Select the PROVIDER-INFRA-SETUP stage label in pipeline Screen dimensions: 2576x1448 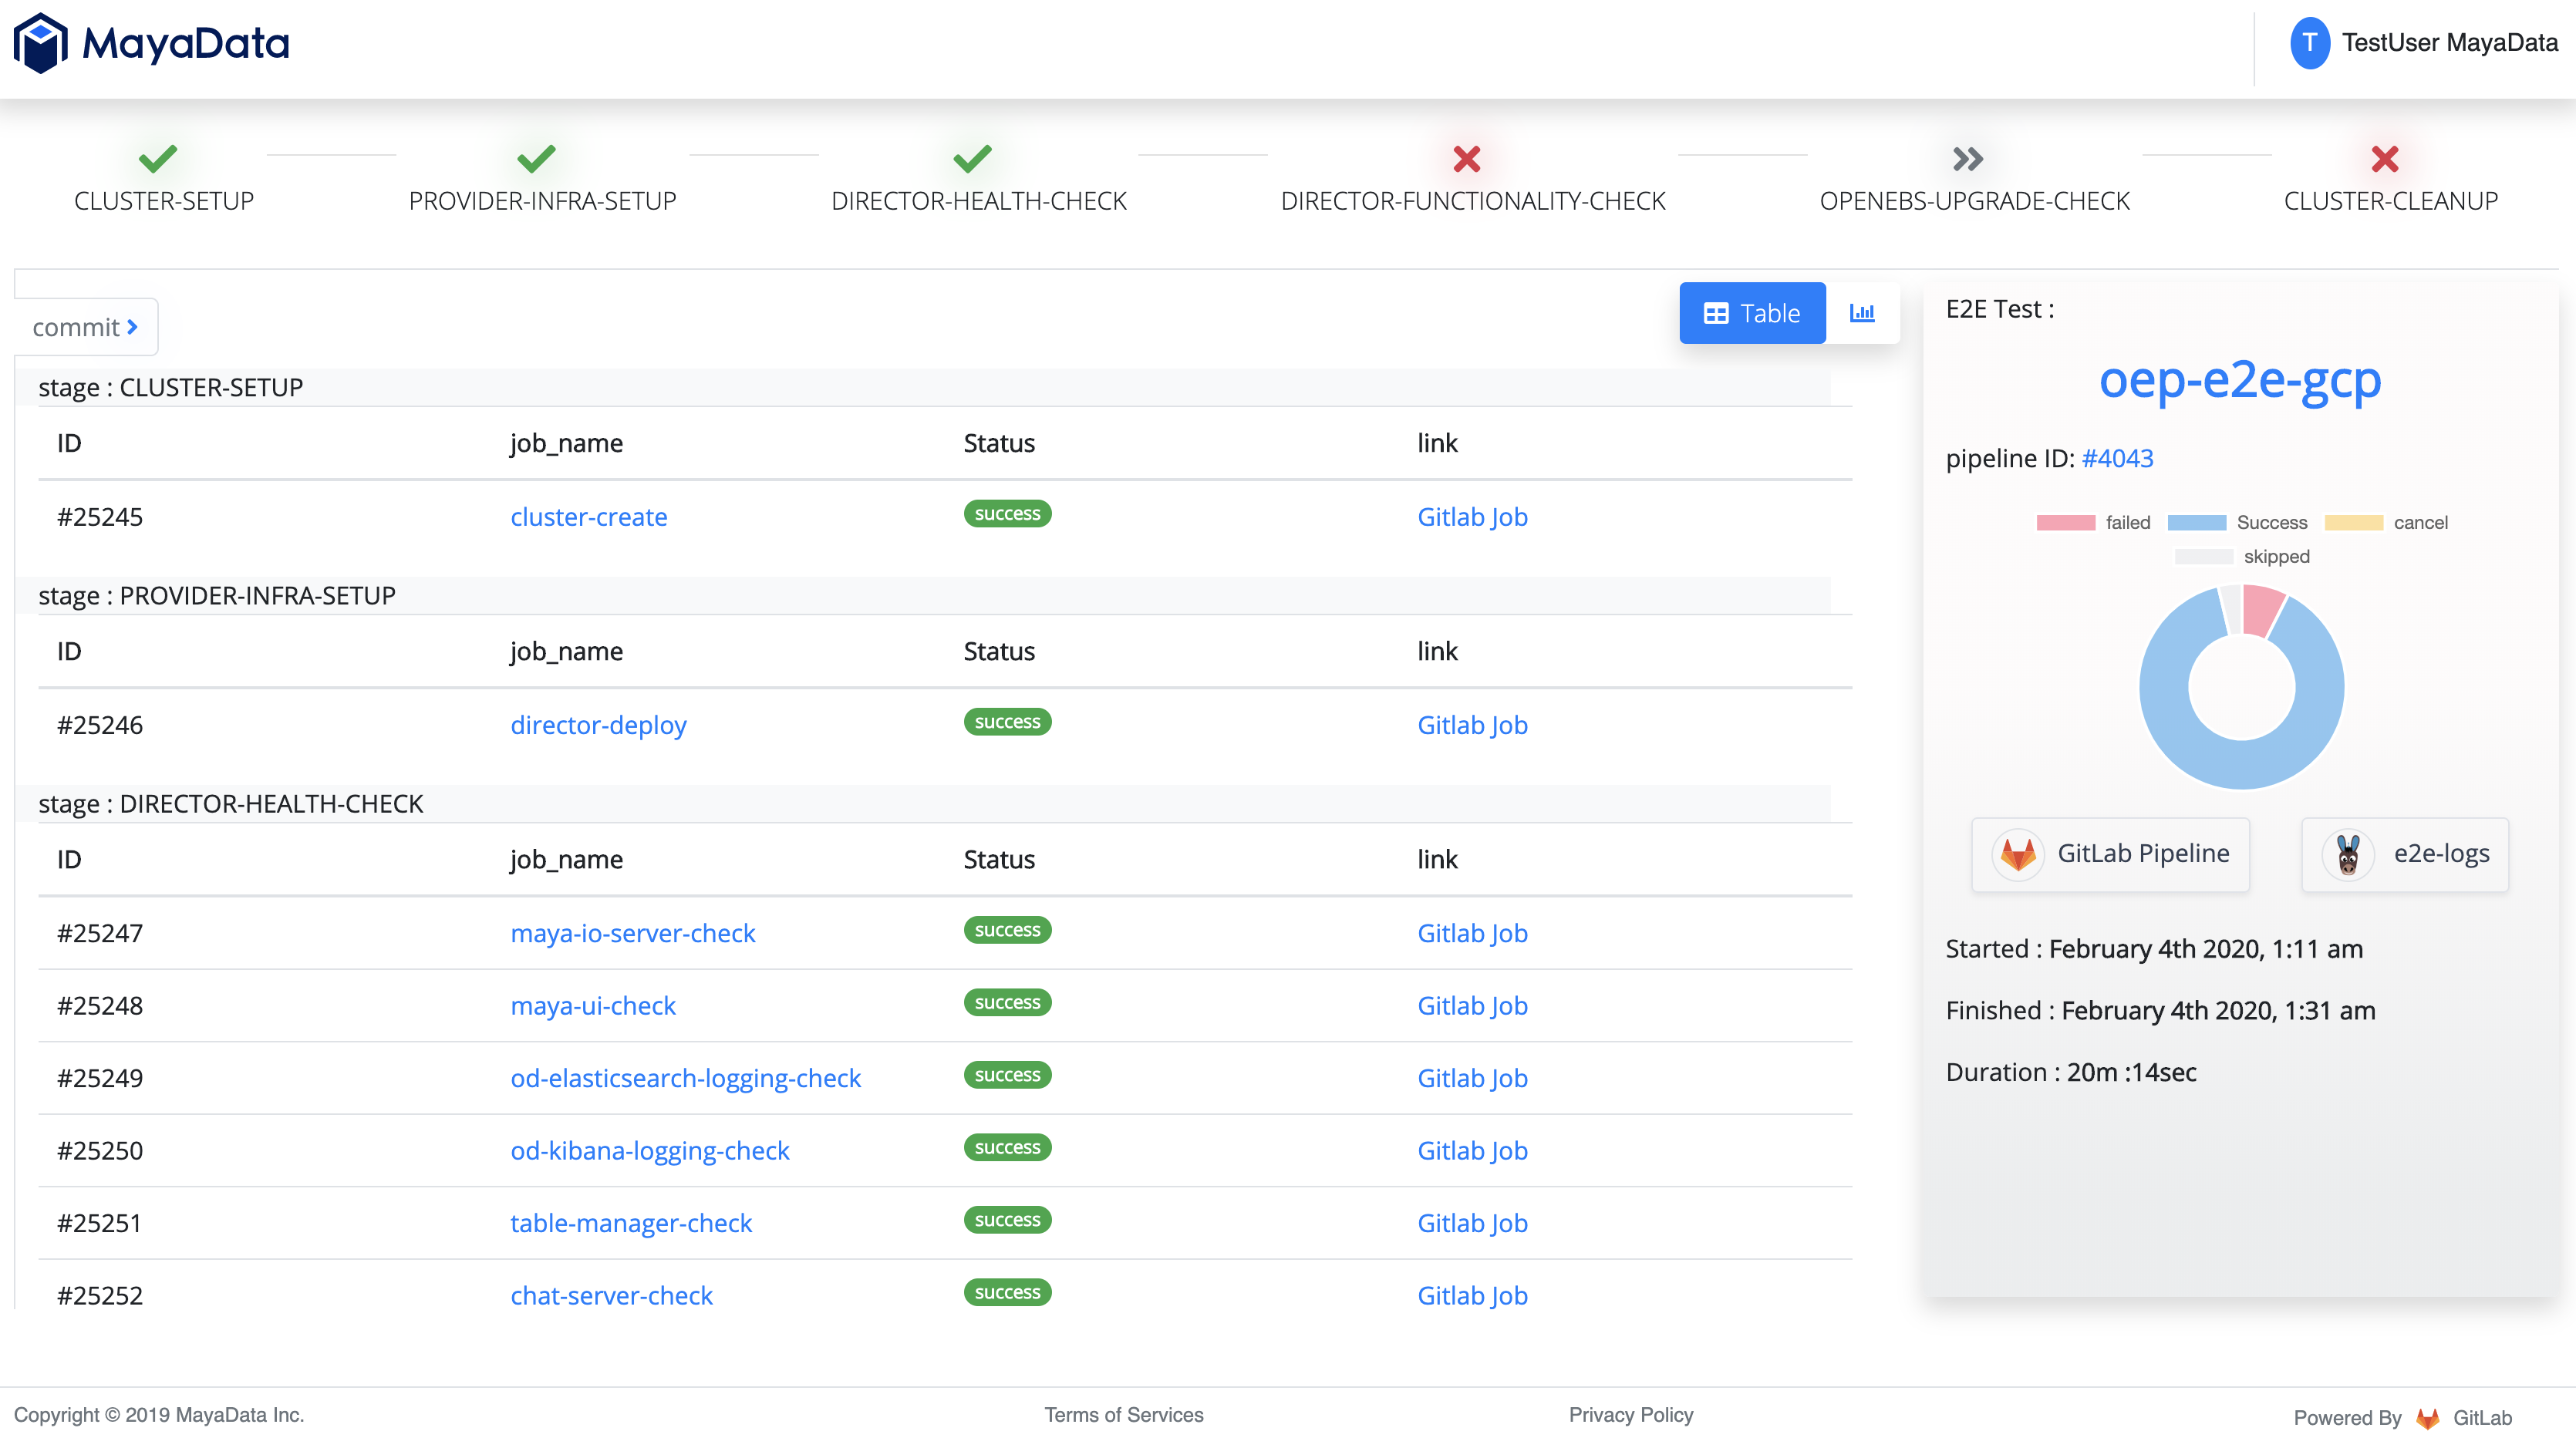542,201
